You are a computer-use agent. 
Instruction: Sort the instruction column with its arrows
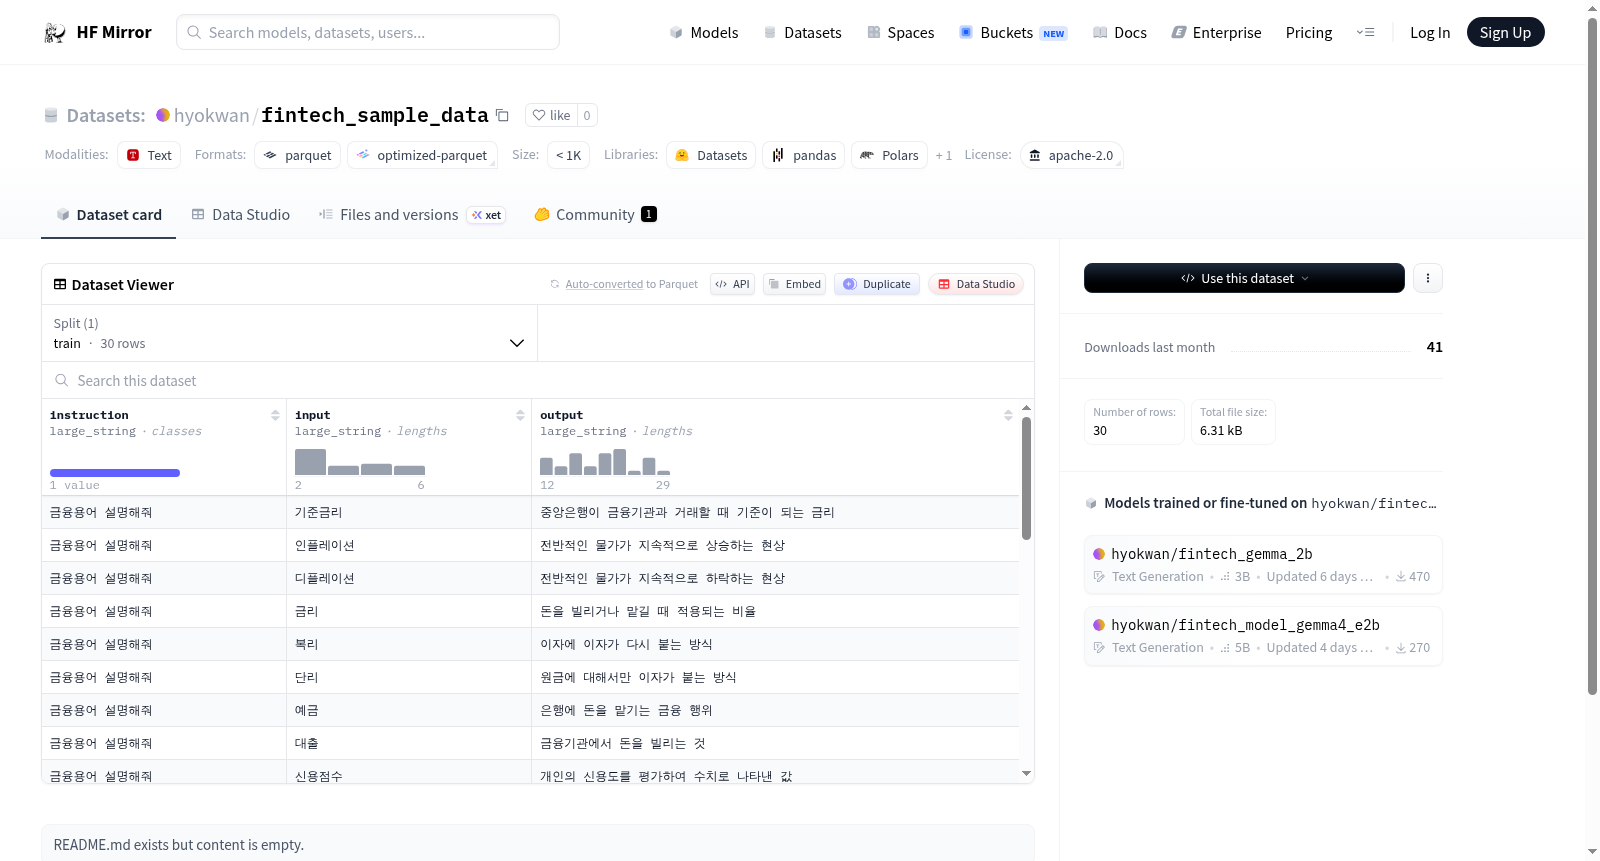click(275, 415)
